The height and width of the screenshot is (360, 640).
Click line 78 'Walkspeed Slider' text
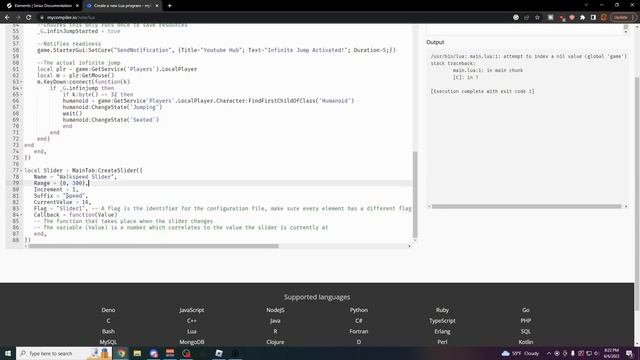(x=86, y=177)
